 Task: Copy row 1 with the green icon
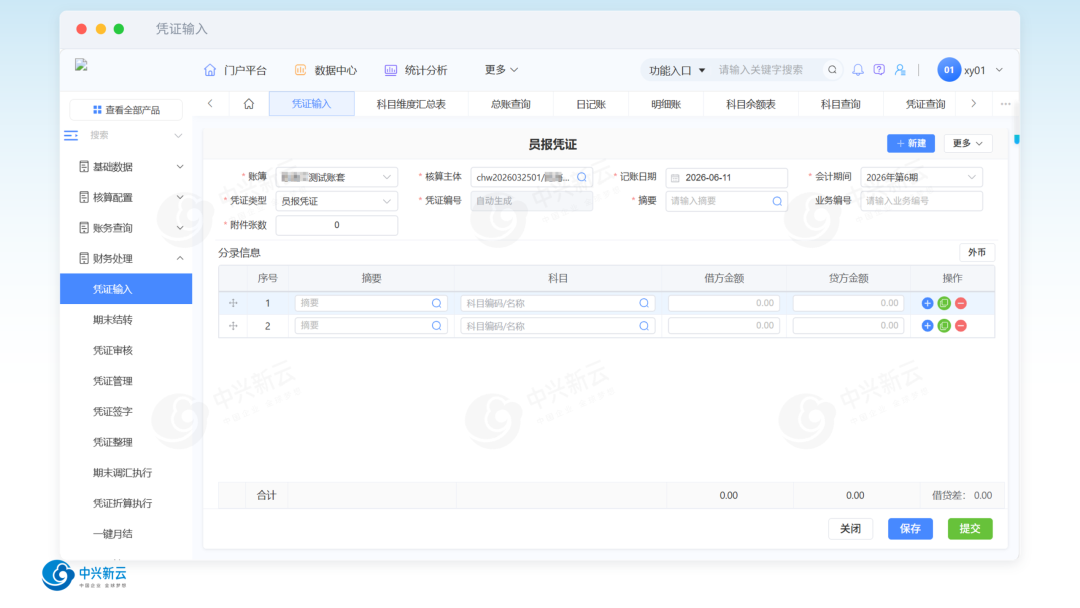[944, 303]
